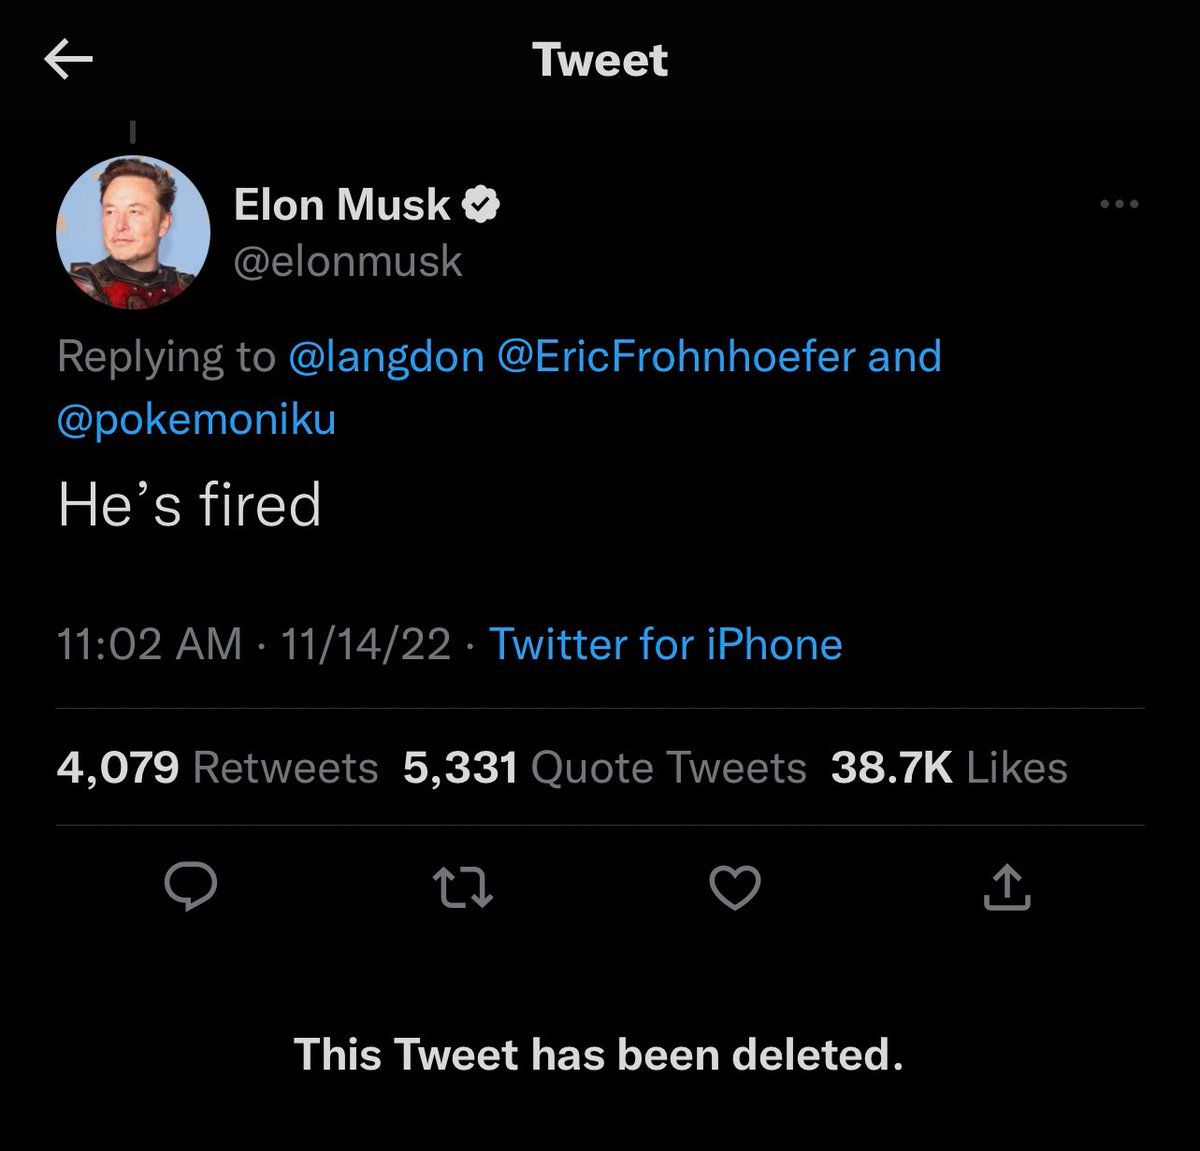Open the Twitter for iPhone source link
This screenshot has height=1151, width=1200.
(665, 644)
